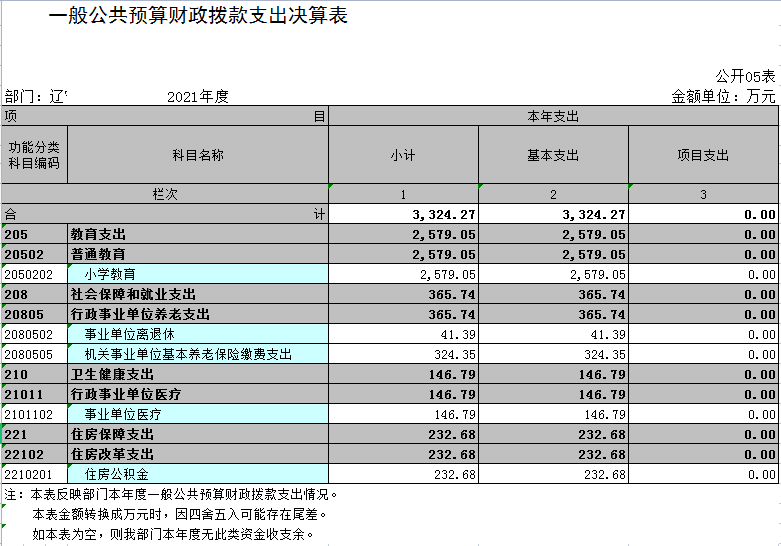Select 行政事业单位养老支出 cell
781x546 pixels.
point(198,314)
